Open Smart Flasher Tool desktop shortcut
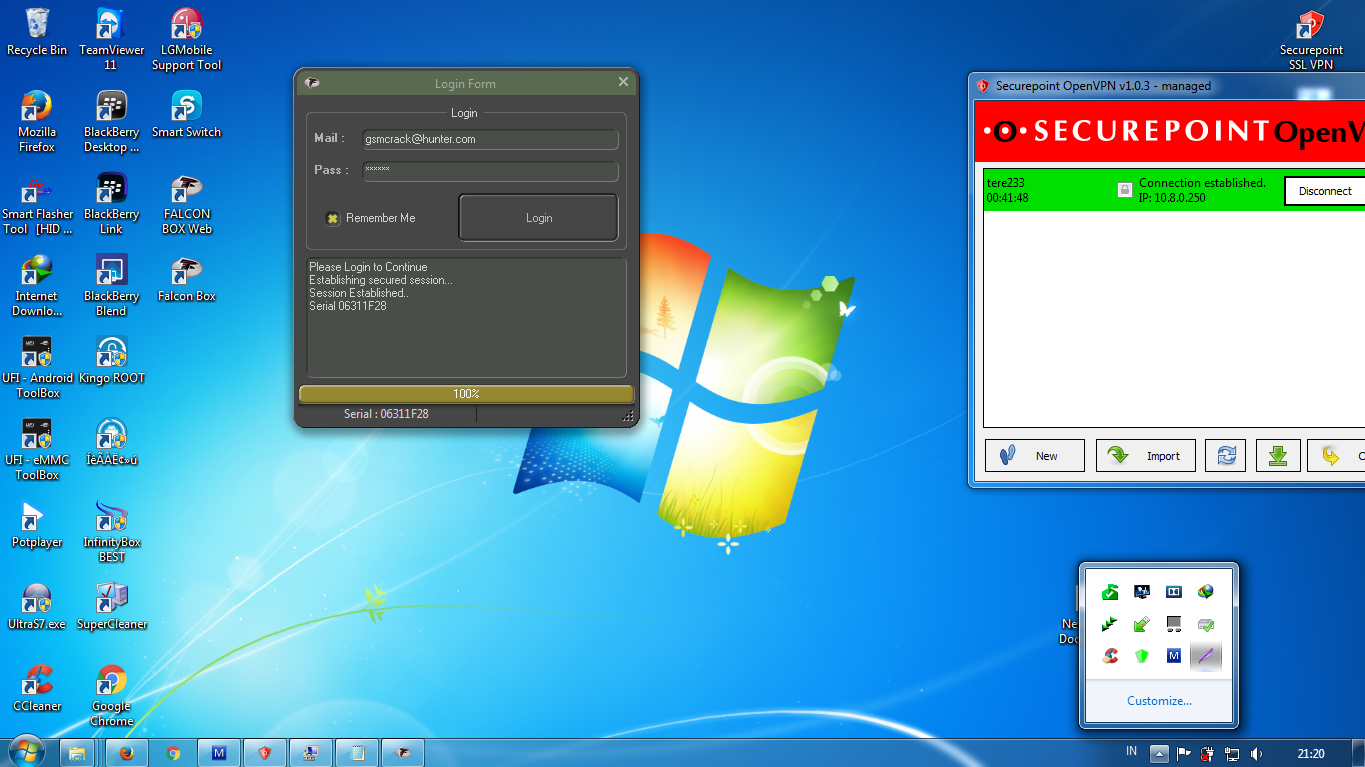The image size is (1365, 767). pyautogui.click(x=37, y=203)
